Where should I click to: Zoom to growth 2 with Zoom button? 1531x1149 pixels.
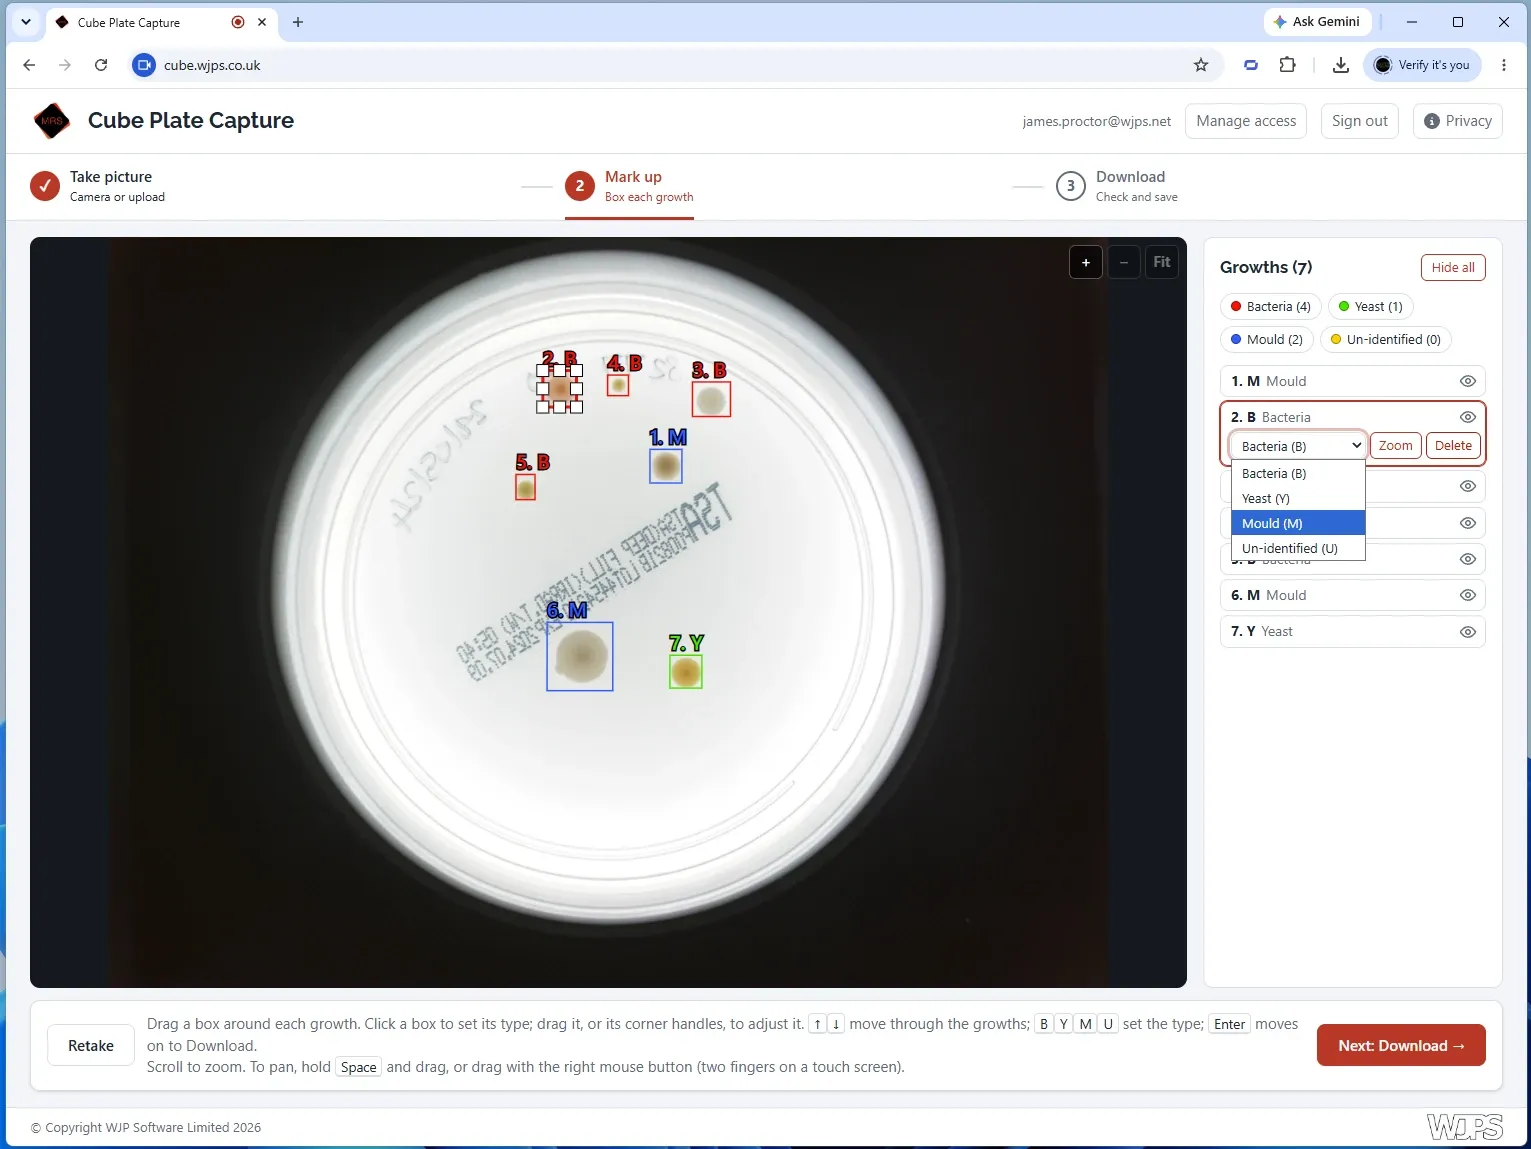coord(1396,446)
